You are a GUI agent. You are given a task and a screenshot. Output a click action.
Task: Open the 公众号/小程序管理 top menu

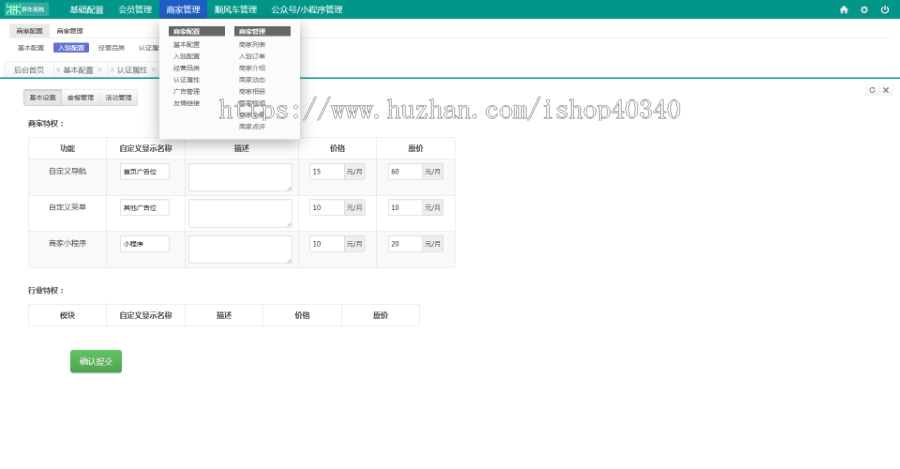[x=307, y=9]
